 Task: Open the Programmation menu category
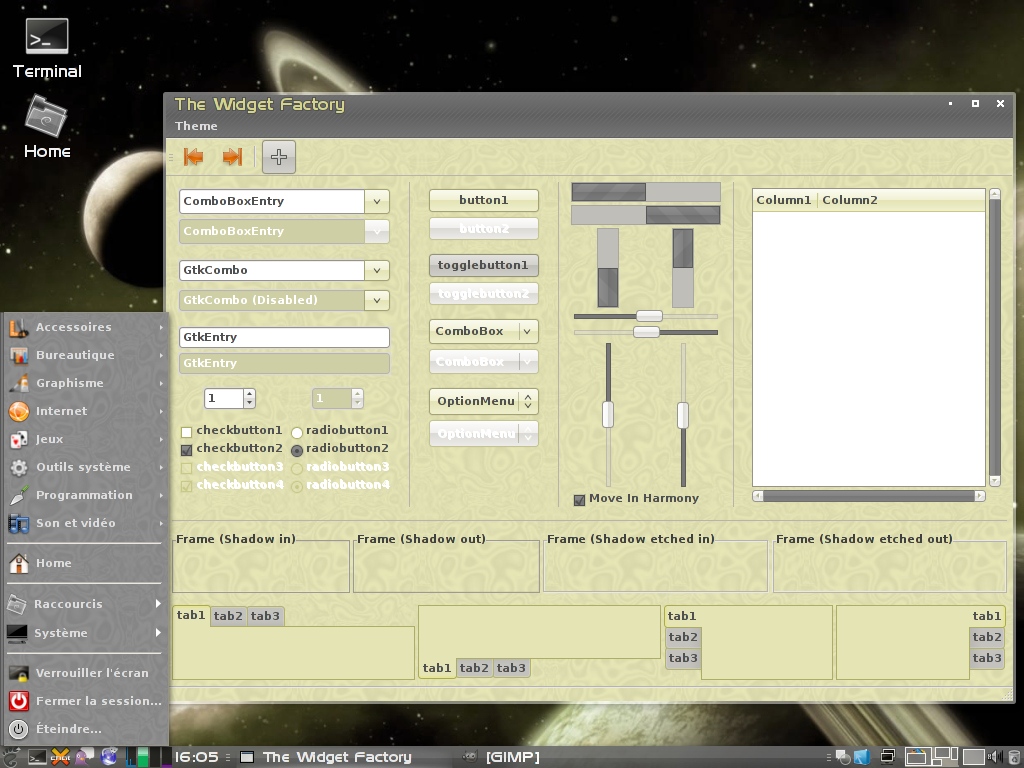click(x=85, y=495)
